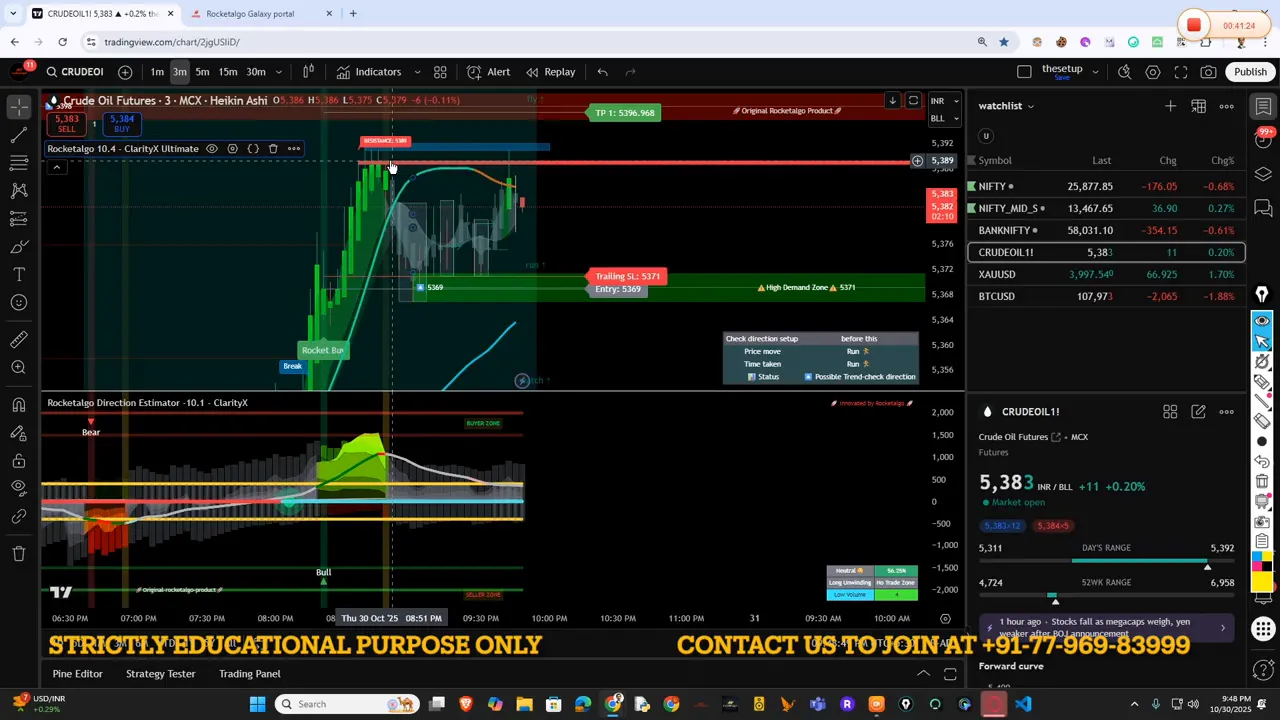This screenshot has height=720, width=1280.
Task: Toggle the eye icon in right annotation sidebar
Action: [1262, 322]
